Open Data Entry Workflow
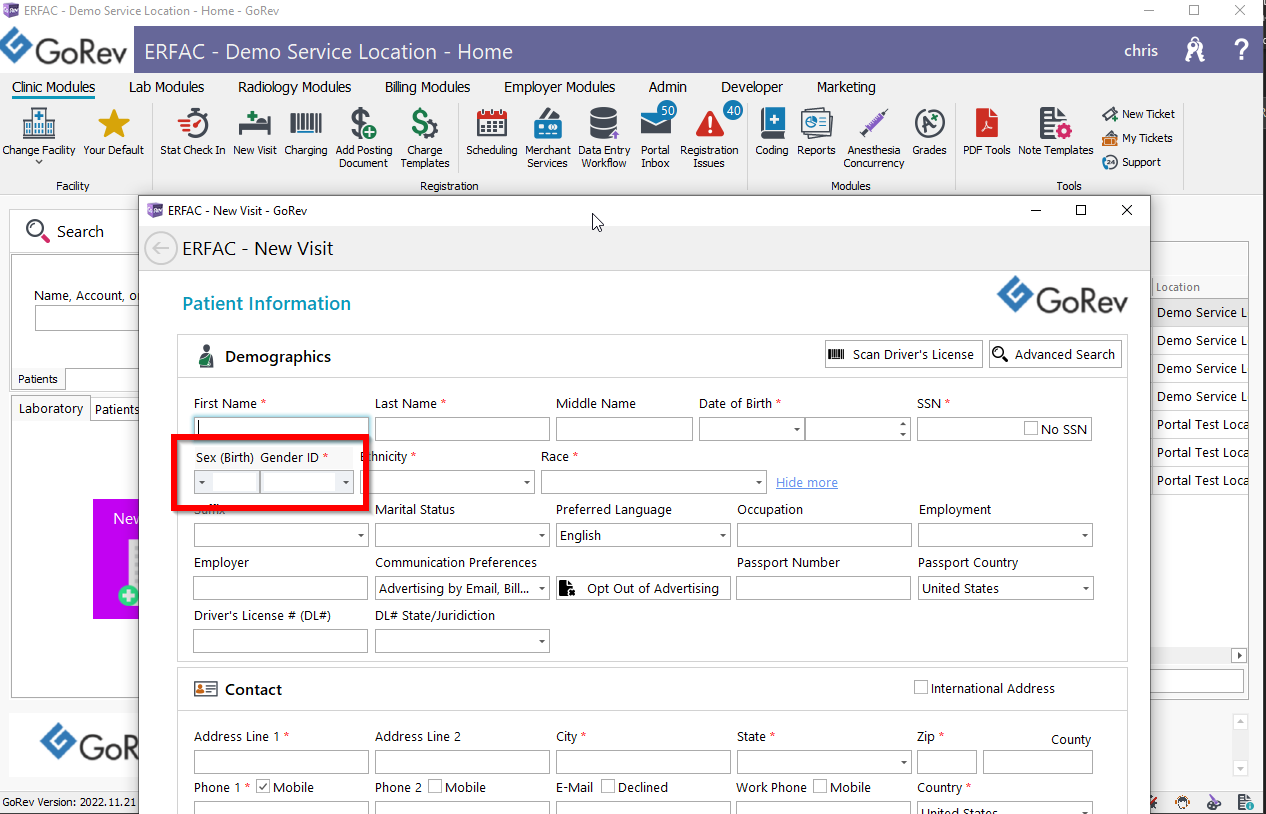Viewport: 1266px width, 814px height. point(604,138)
